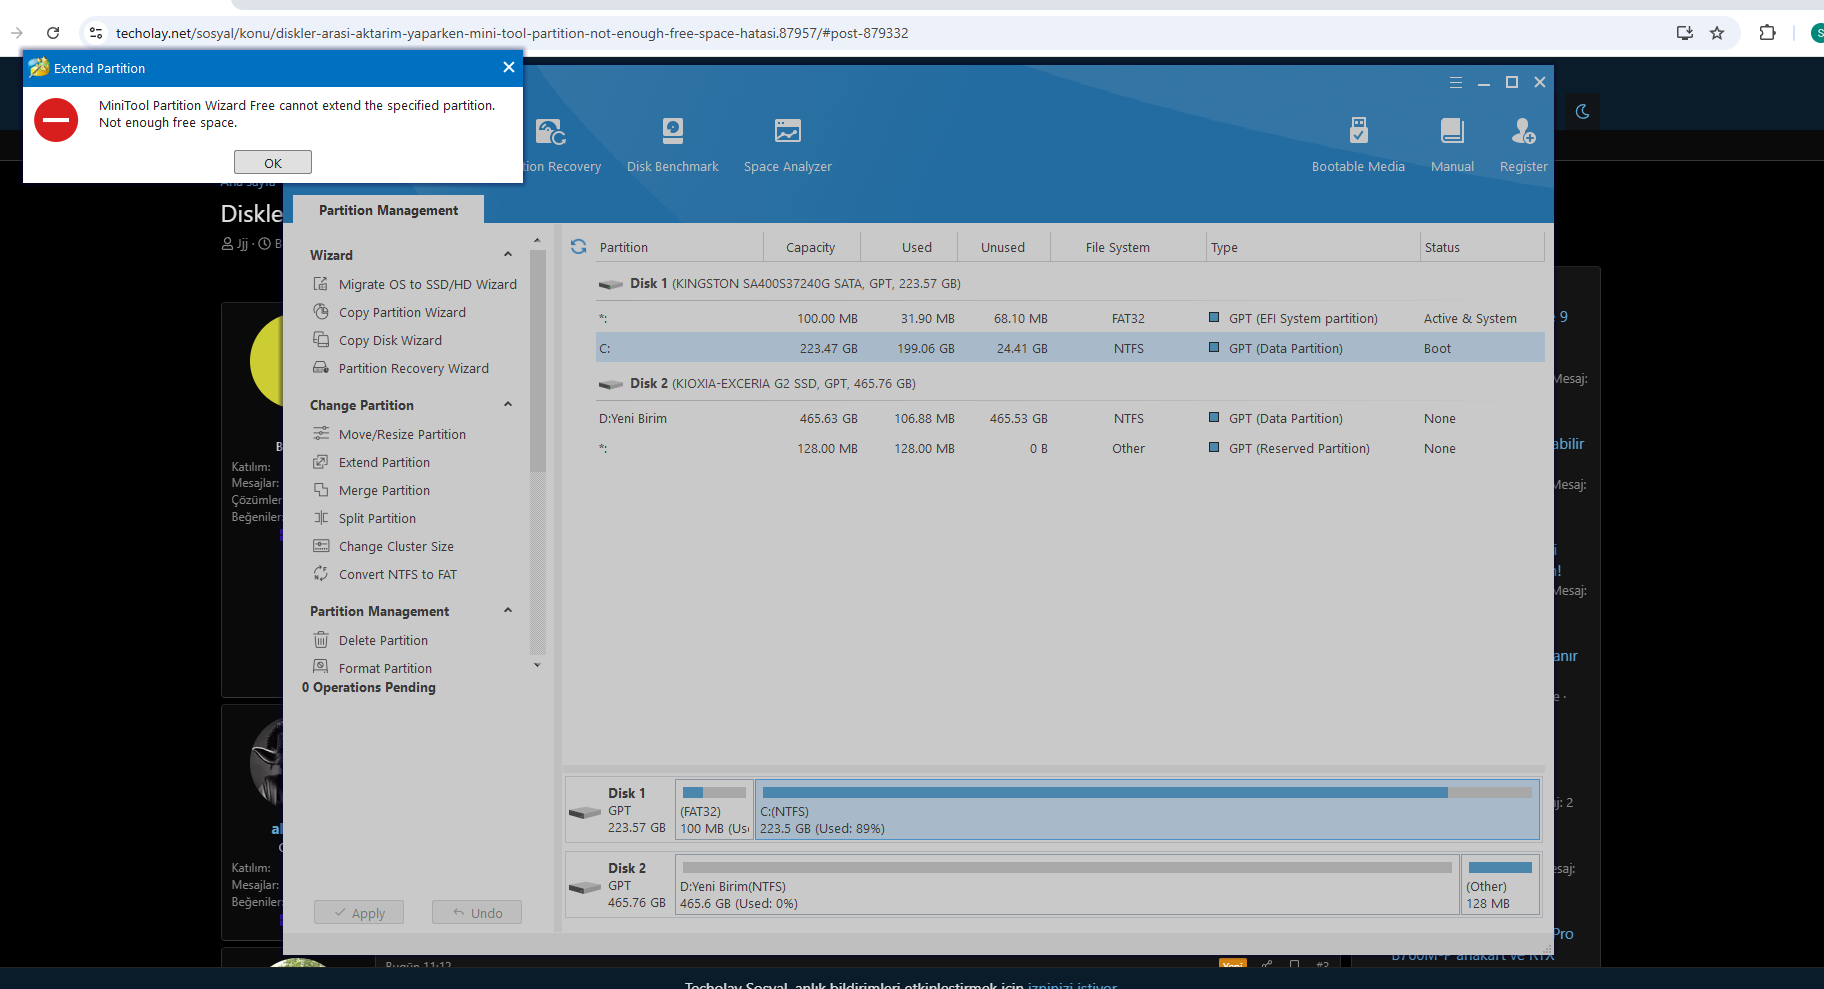Click the Migrate OS to SSD/HD Wizard icon
The height and width of the screenshot is (989, 1824).
(321, 284)
